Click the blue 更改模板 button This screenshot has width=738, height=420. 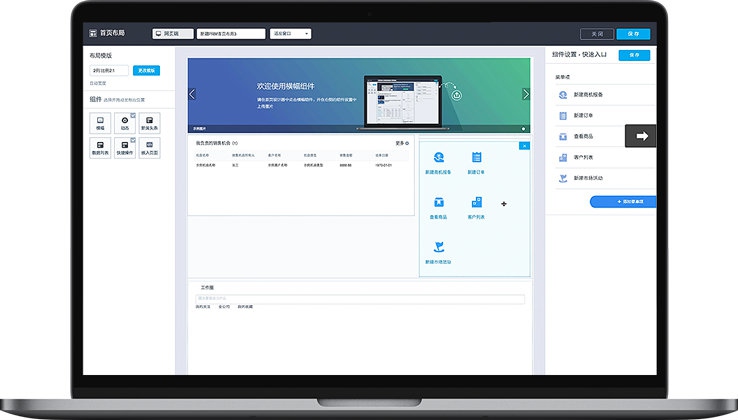coord(146,71)
